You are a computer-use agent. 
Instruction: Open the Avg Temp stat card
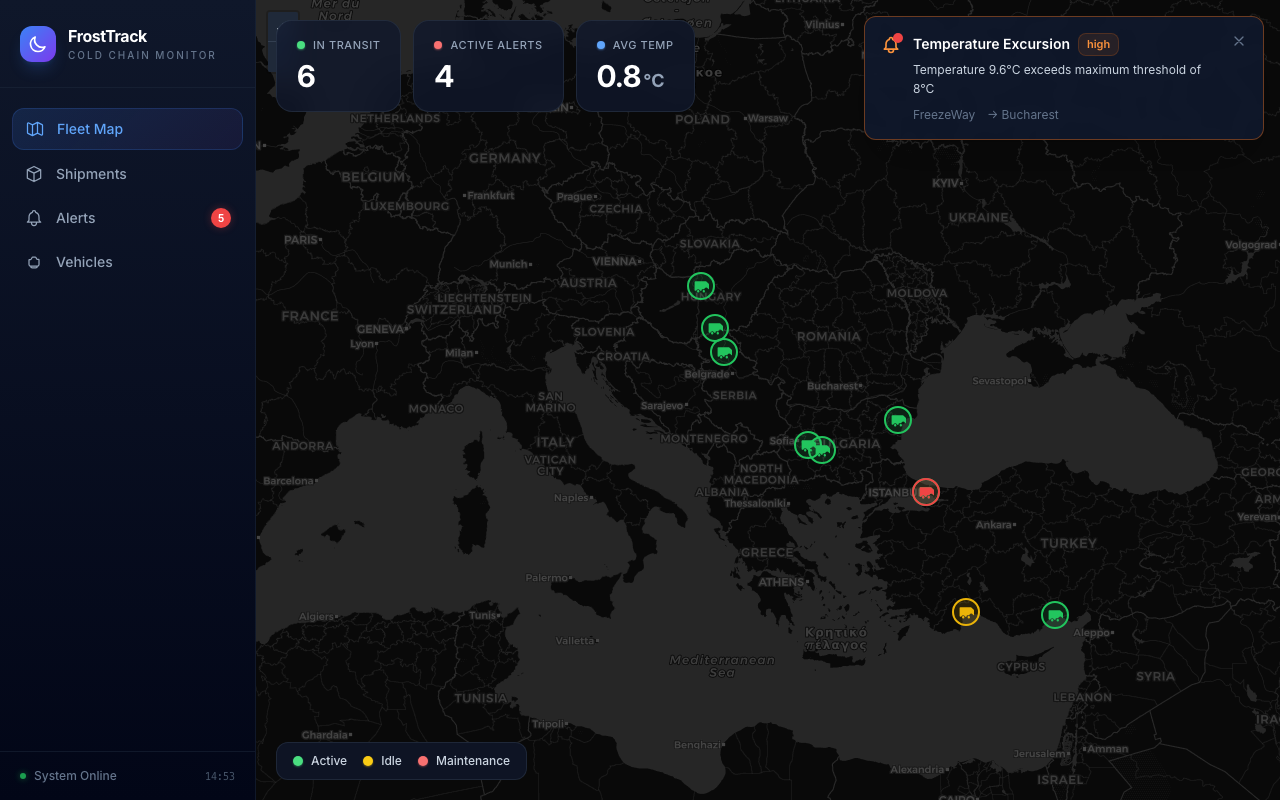(x=635, y=66)
